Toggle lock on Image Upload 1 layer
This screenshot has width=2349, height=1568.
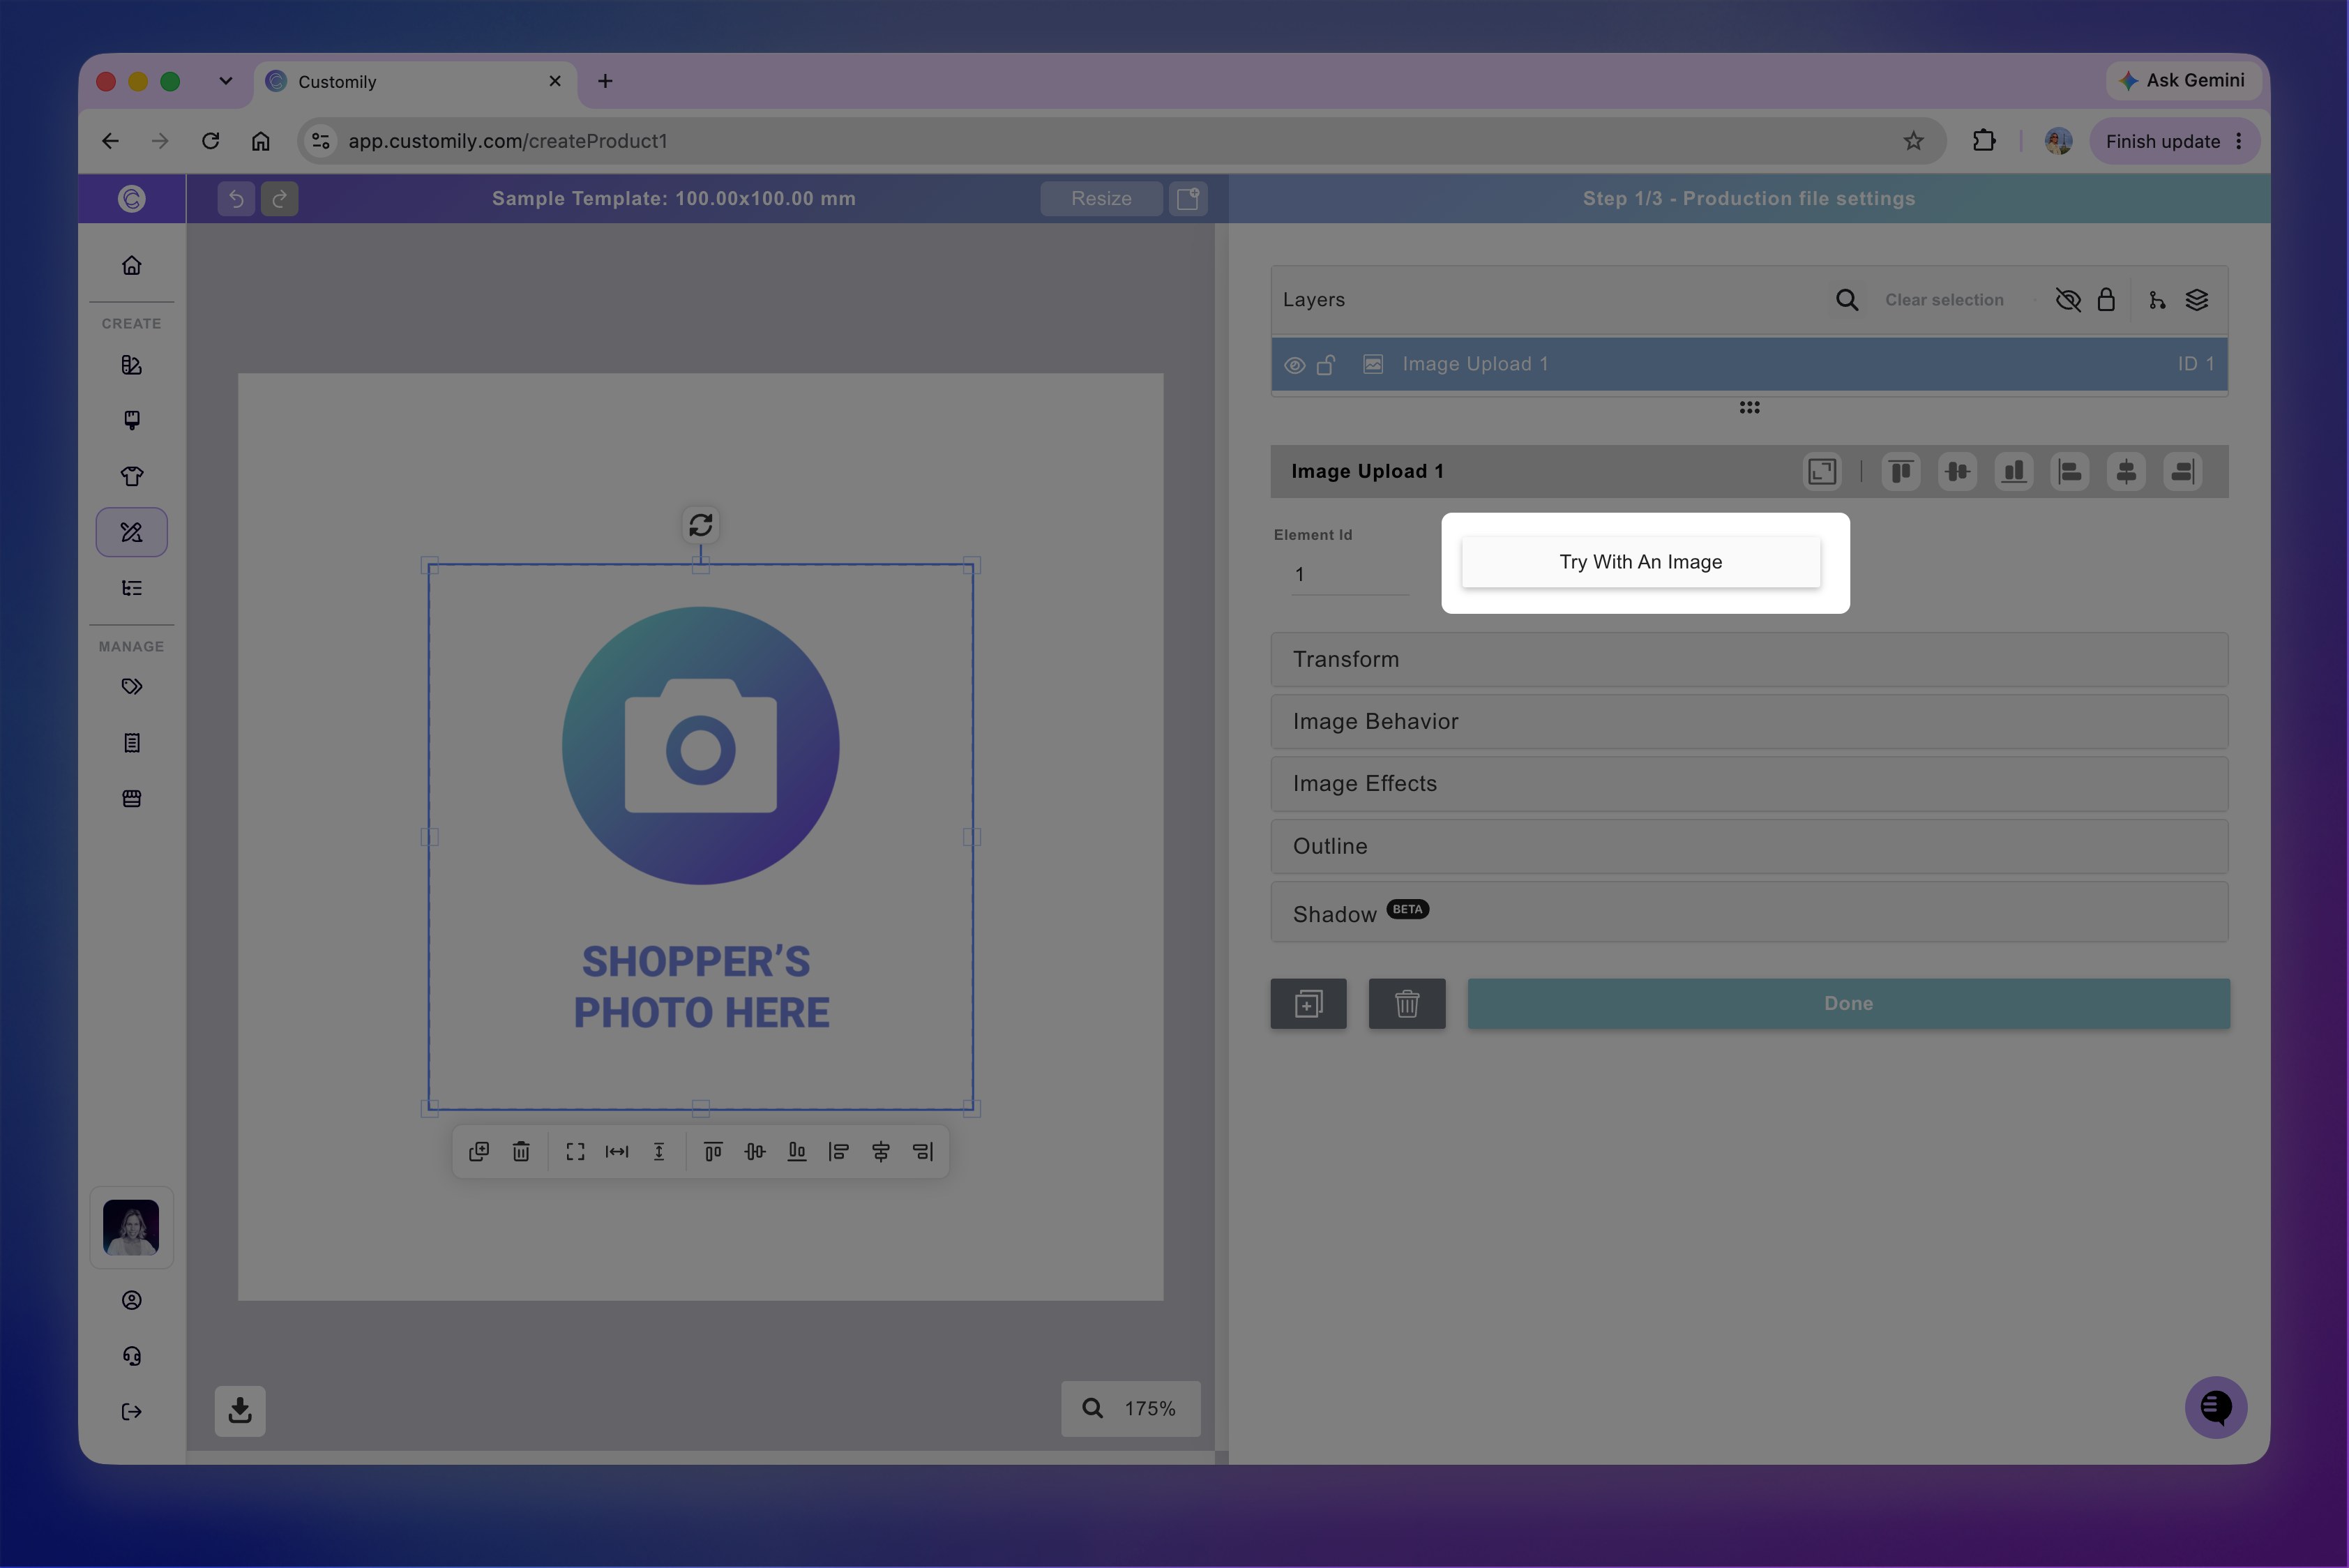click(1326, 364)
